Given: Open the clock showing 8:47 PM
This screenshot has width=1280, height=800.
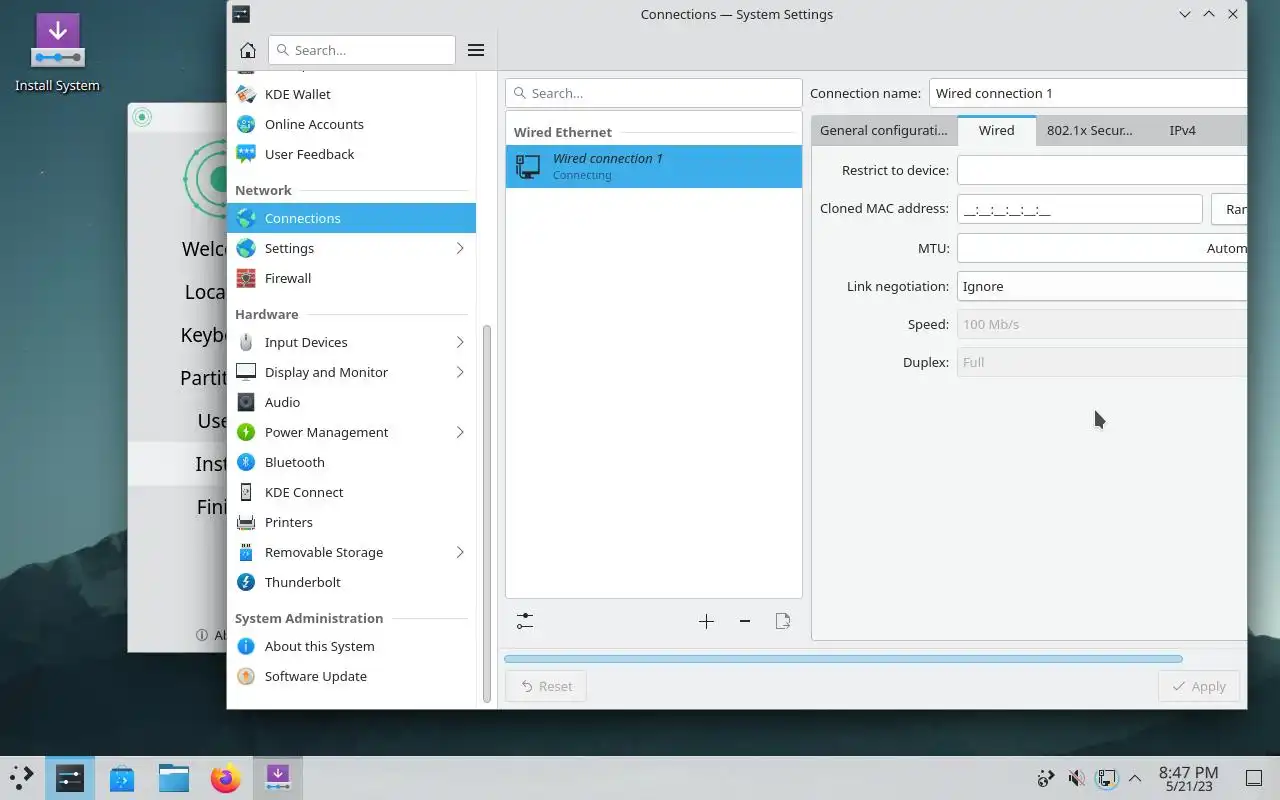Looking at the screenshot, I should coord(1188,778).
